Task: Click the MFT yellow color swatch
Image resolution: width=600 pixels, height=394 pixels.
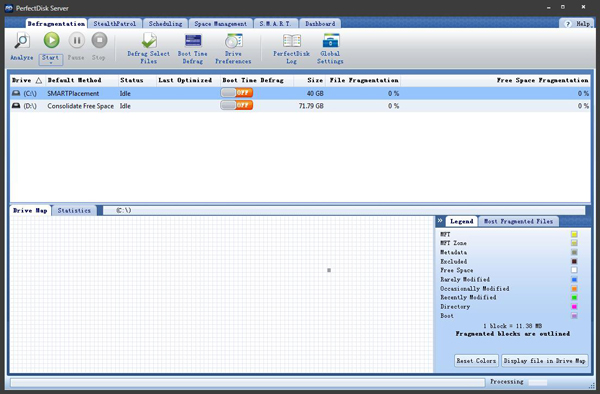Action: [574, 234]
